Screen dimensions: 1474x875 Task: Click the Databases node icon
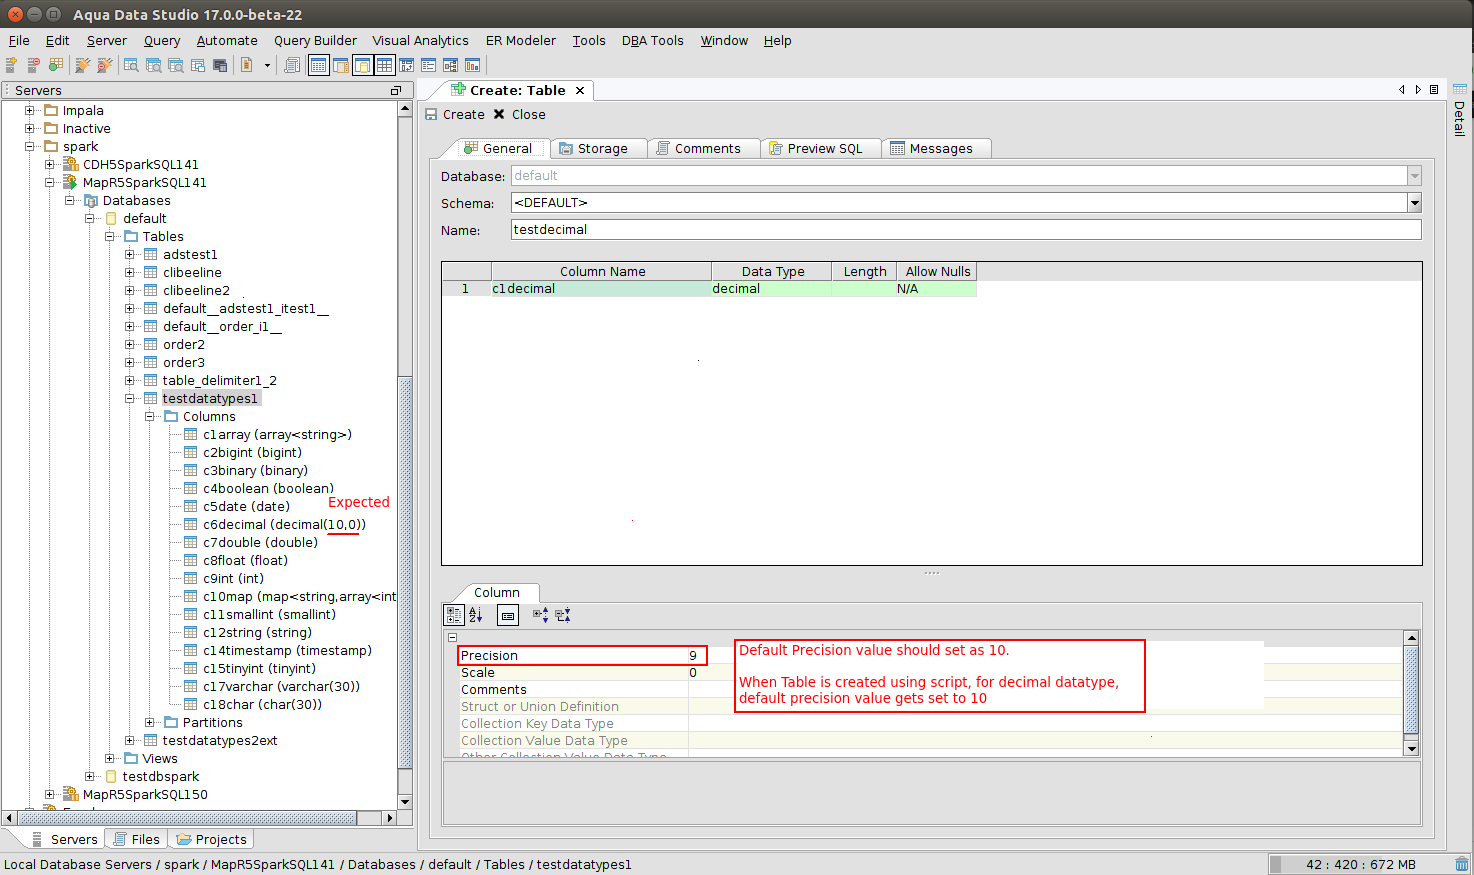[90, 200]
